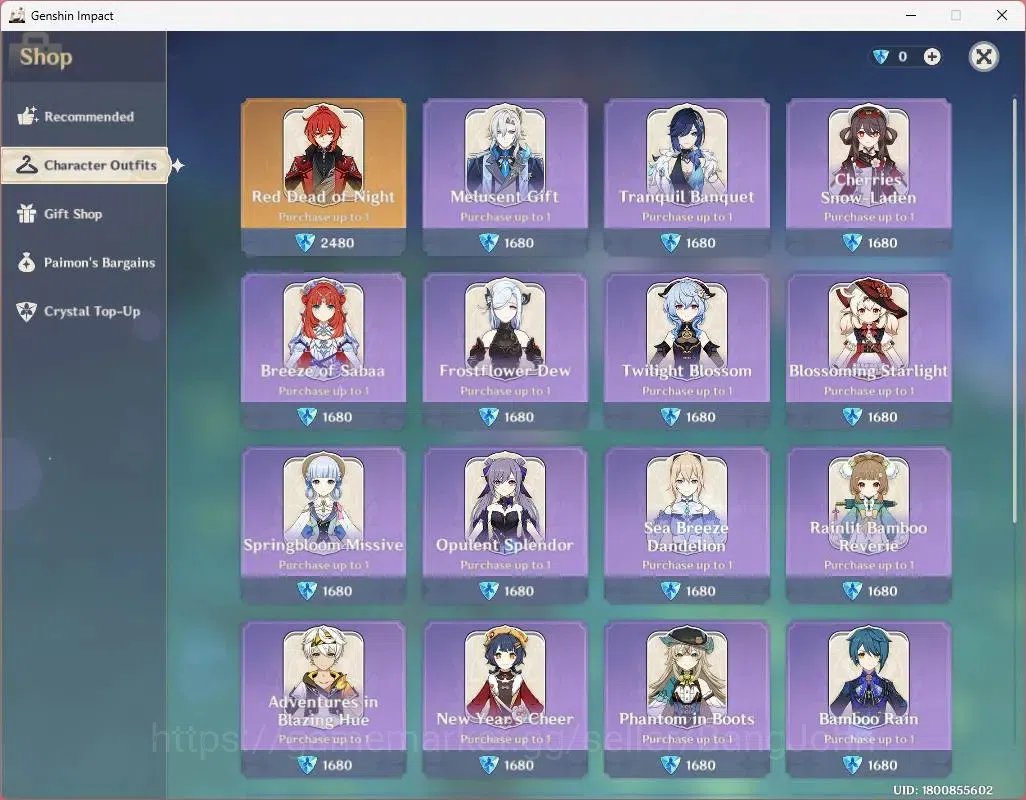This screenshot has width=1026, height=800.
Task: Select the Blossoming Starlight outfit card
Action: point(868,351)
